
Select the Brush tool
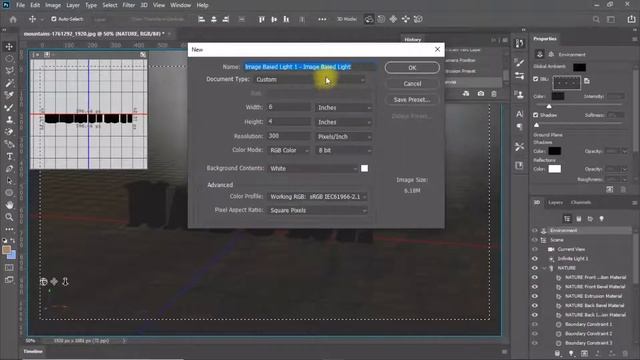9,107
